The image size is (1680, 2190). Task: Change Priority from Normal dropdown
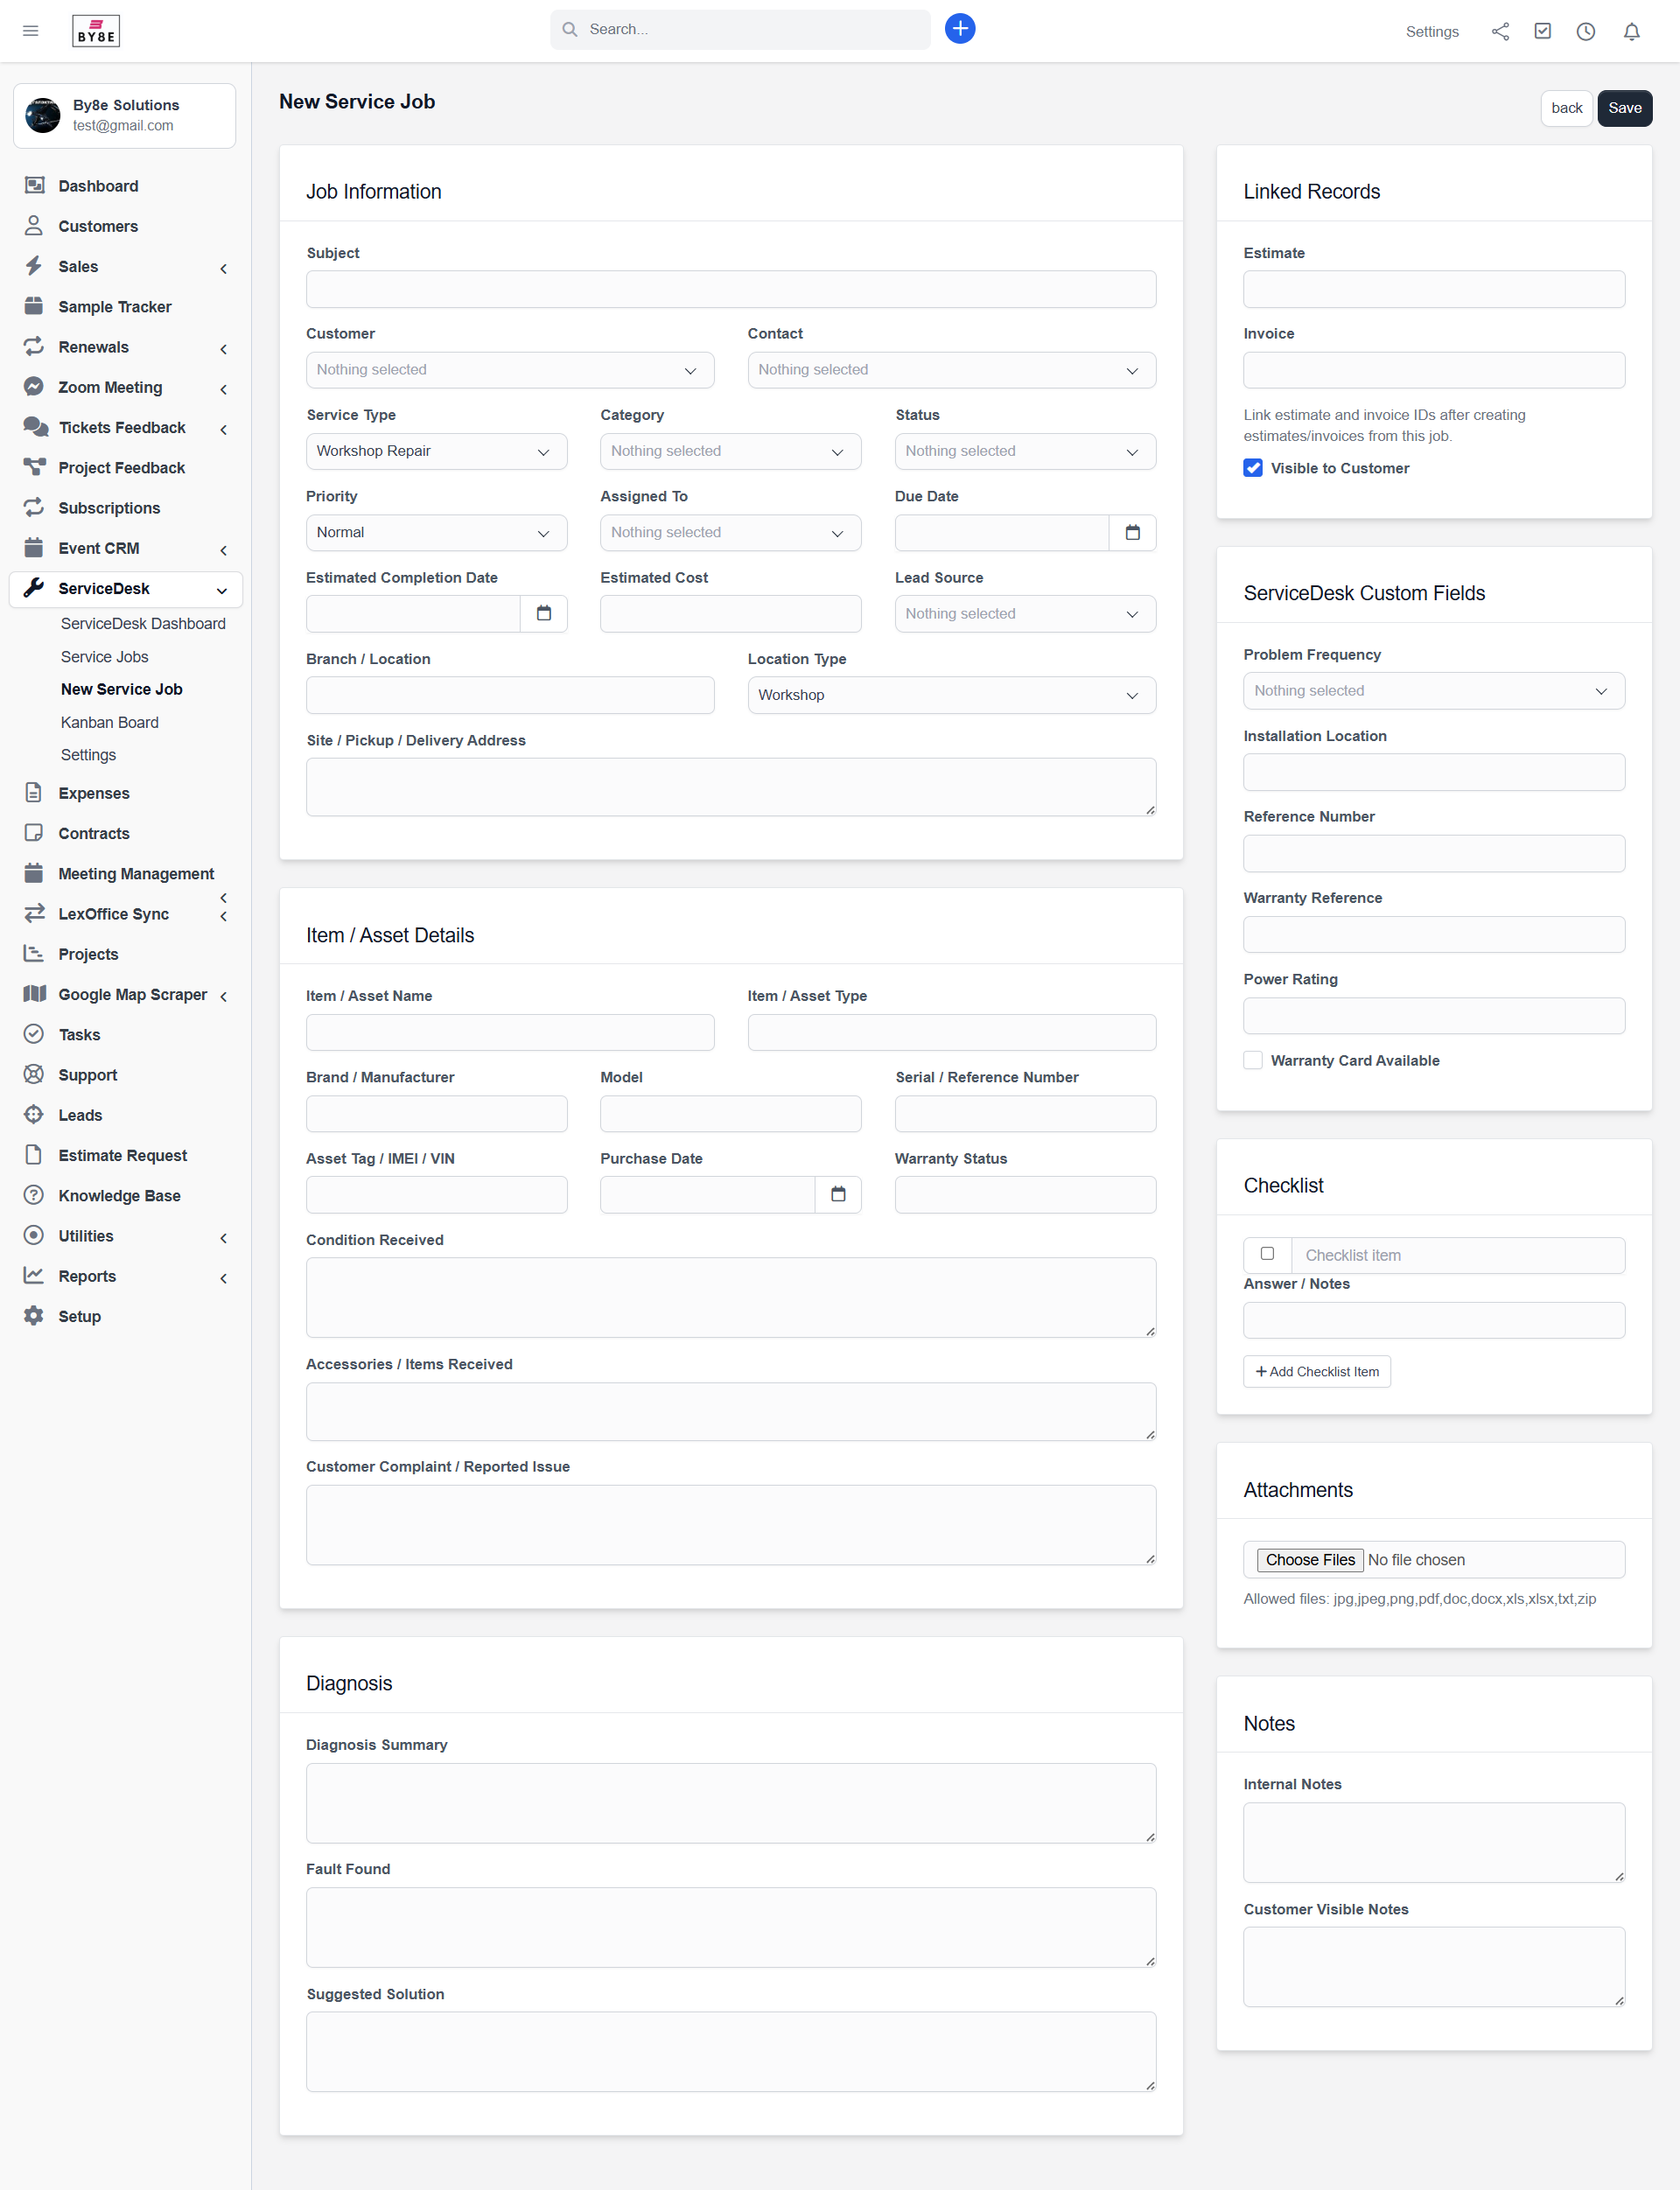pyautogui.click(x=436, y=532)
